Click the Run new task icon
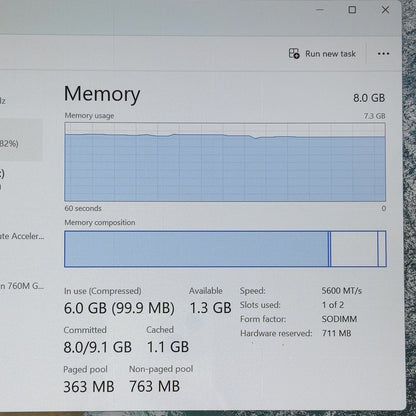416x416 pixels. tap(294, 53)
